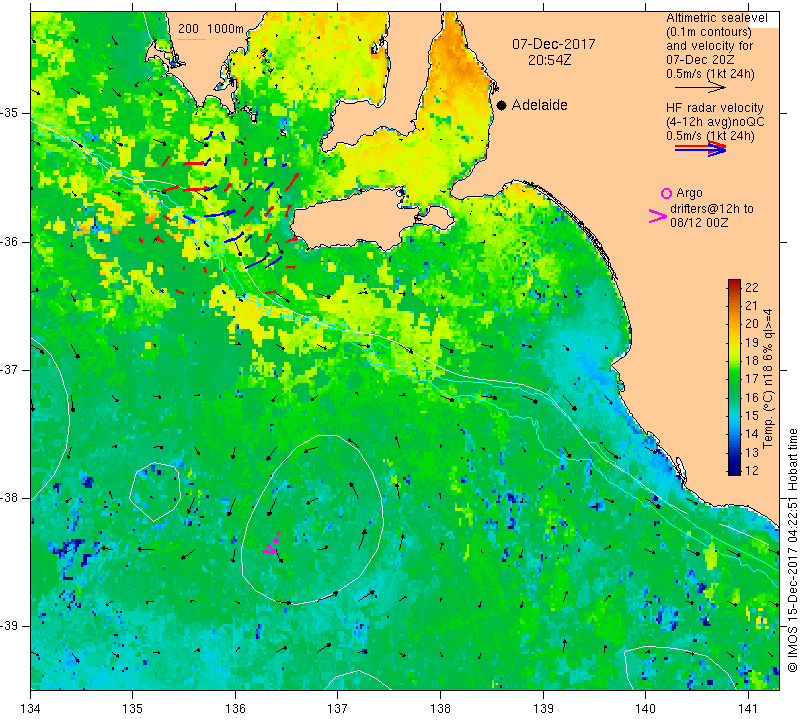Click the color bar label 19

pos(752,342)
